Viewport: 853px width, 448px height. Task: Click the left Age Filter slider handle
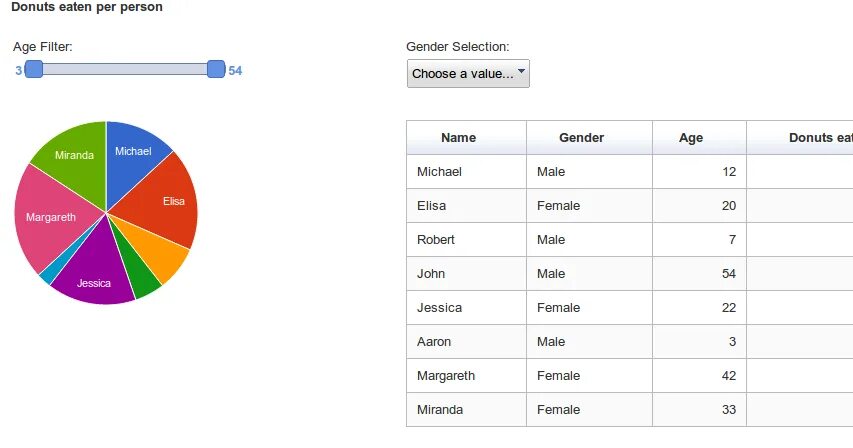[x=33, y=69]
